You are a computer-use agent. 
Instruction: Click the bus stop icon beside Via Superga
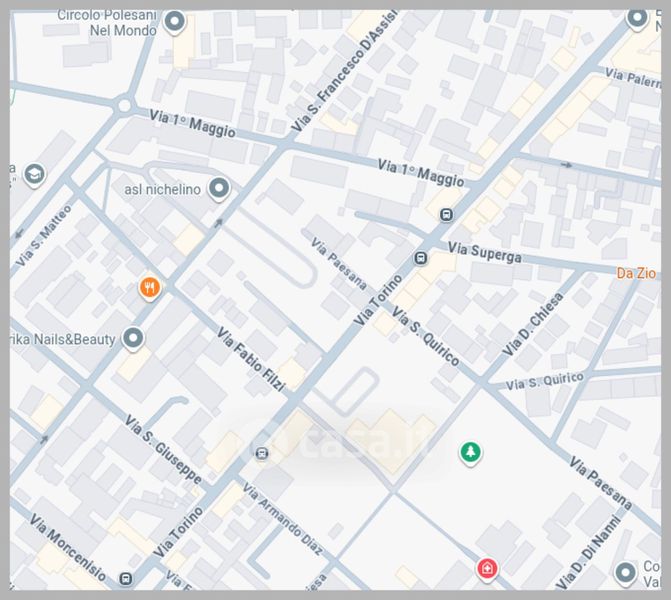click(x=421, y=259)
